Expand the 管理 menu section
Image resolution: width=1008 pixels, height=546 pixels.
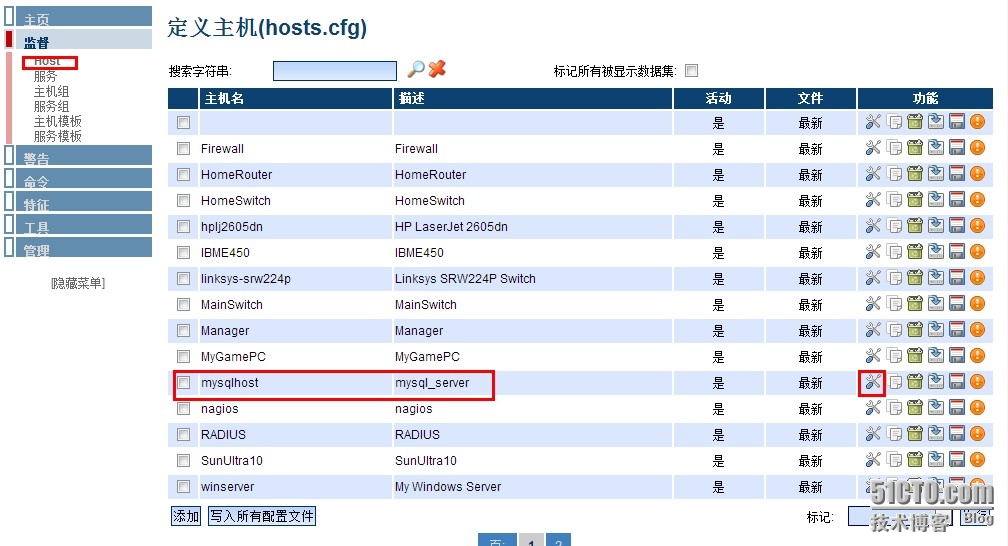click(84, 248)
